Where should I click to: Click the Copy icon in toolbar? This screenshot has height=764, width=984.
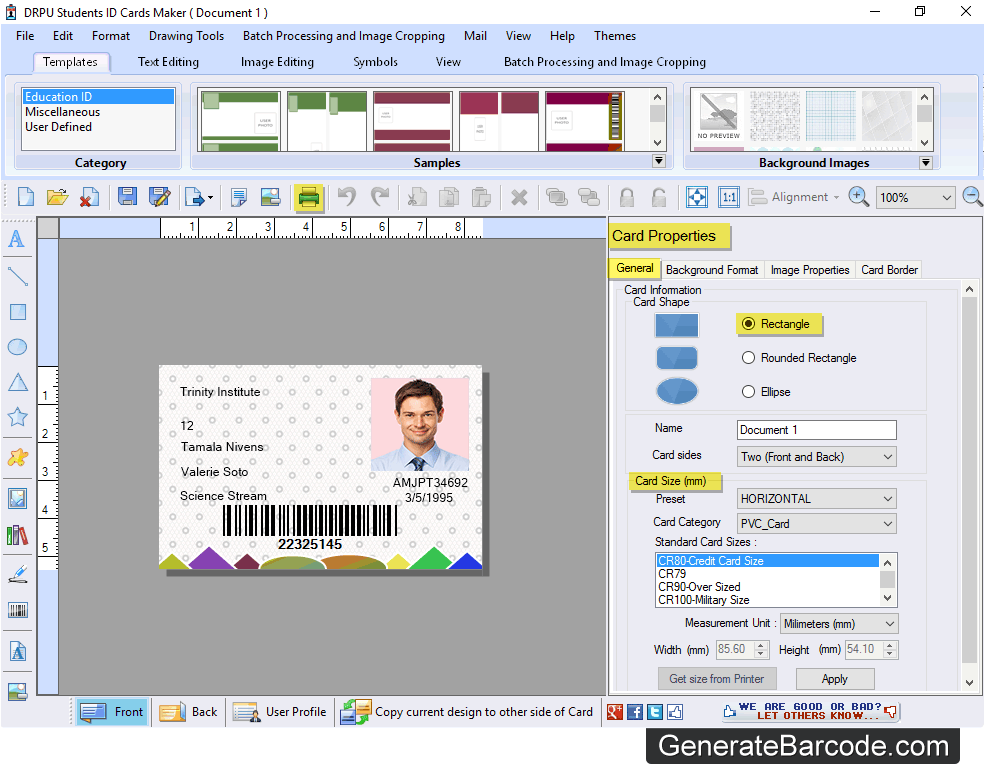pos(448,197)
